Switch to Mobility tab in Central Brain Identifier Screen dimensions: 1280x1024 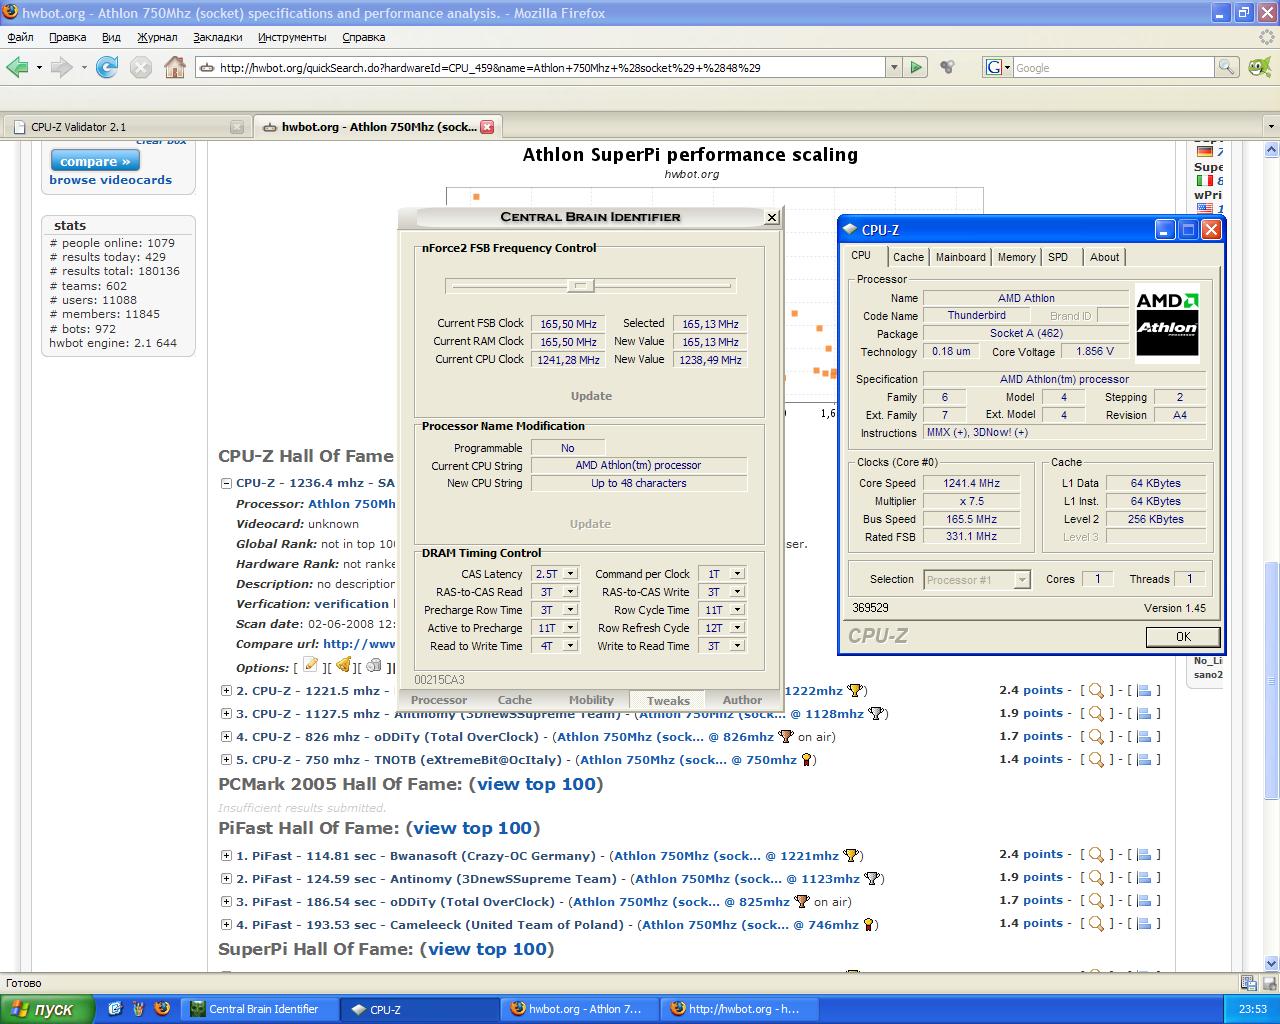coord(591,700)
